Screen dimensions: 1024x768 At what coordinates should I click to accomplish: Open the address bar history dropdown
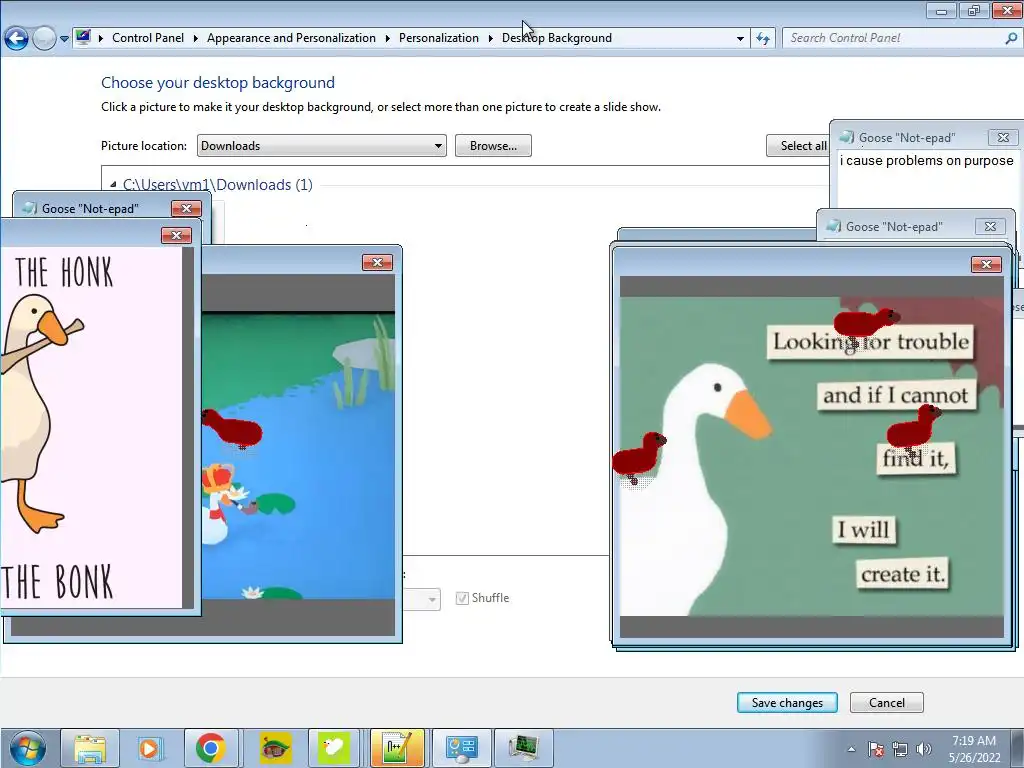click(740, 39)
